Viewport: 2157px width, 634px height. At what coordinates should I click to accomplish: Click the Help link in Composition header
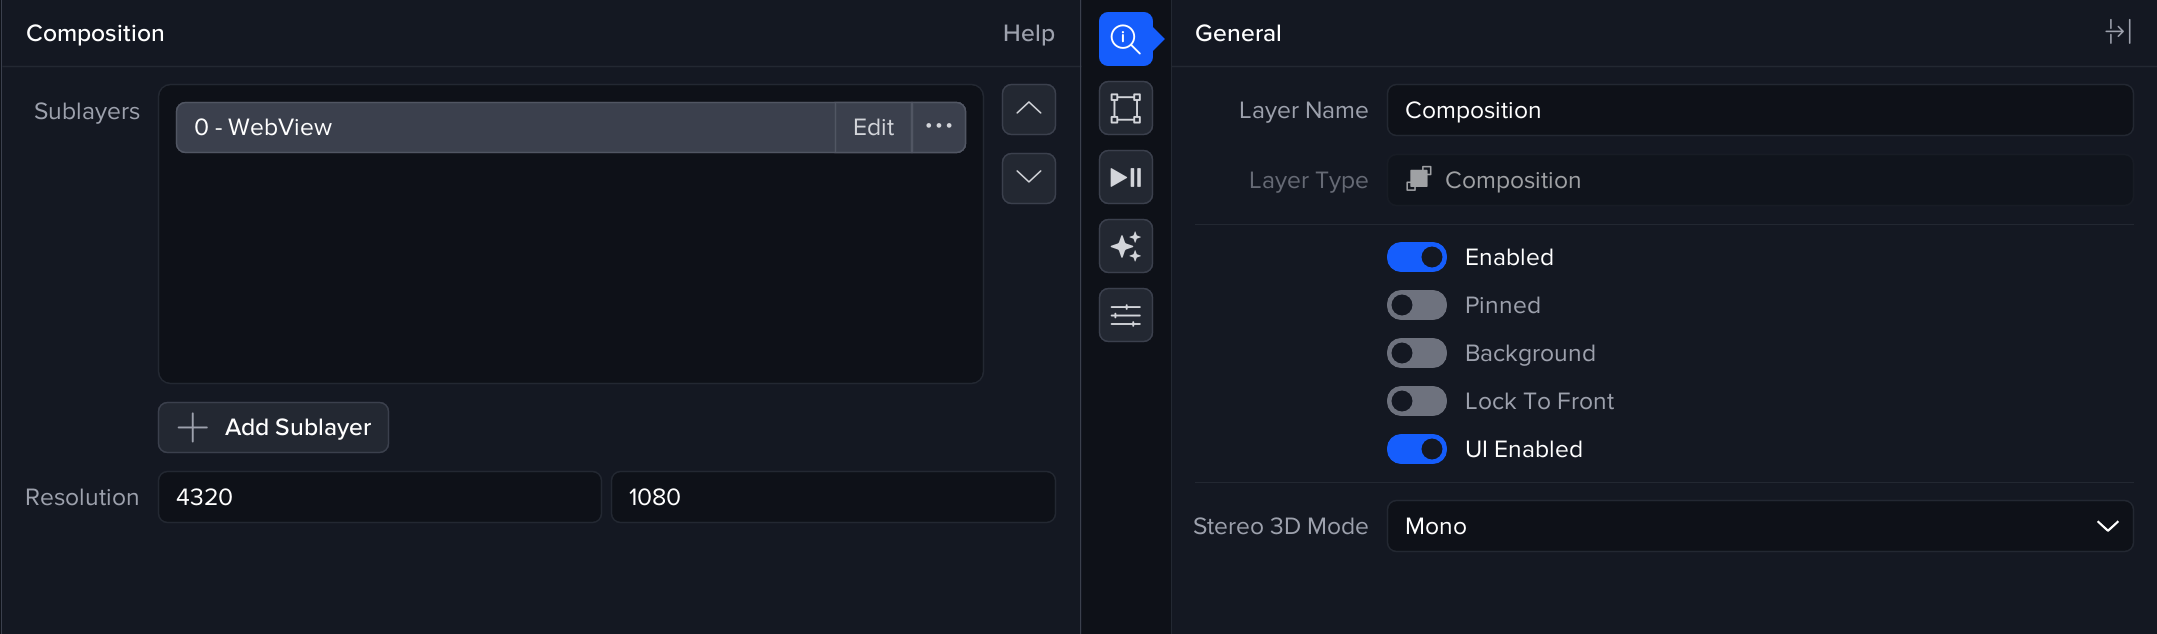pos(1028,33)
